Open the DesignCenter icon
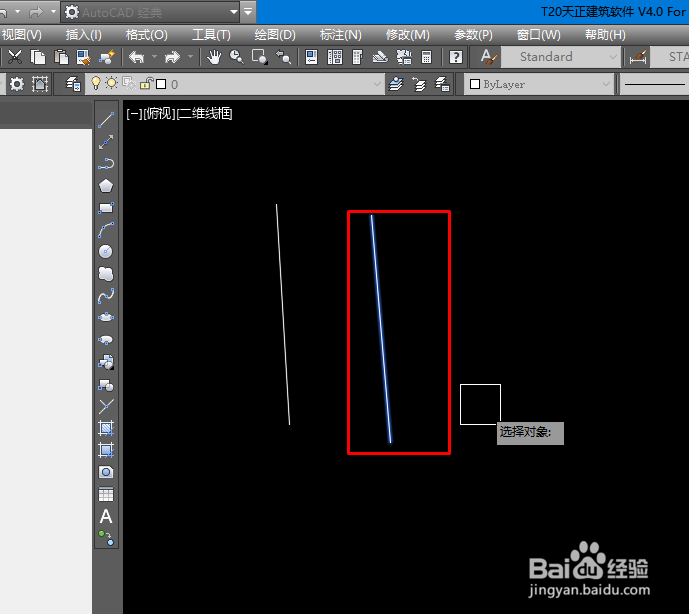Image resolution: width=689 pixels, height=614 pixels. [x=335, y=57]
